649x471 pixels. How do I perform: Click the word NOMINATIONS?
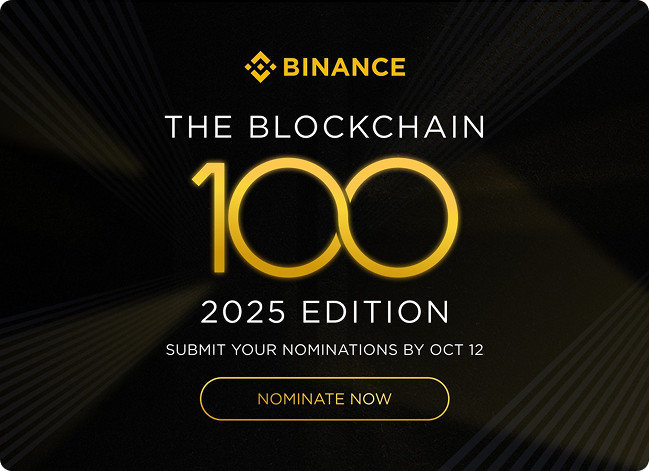[337, 350]
